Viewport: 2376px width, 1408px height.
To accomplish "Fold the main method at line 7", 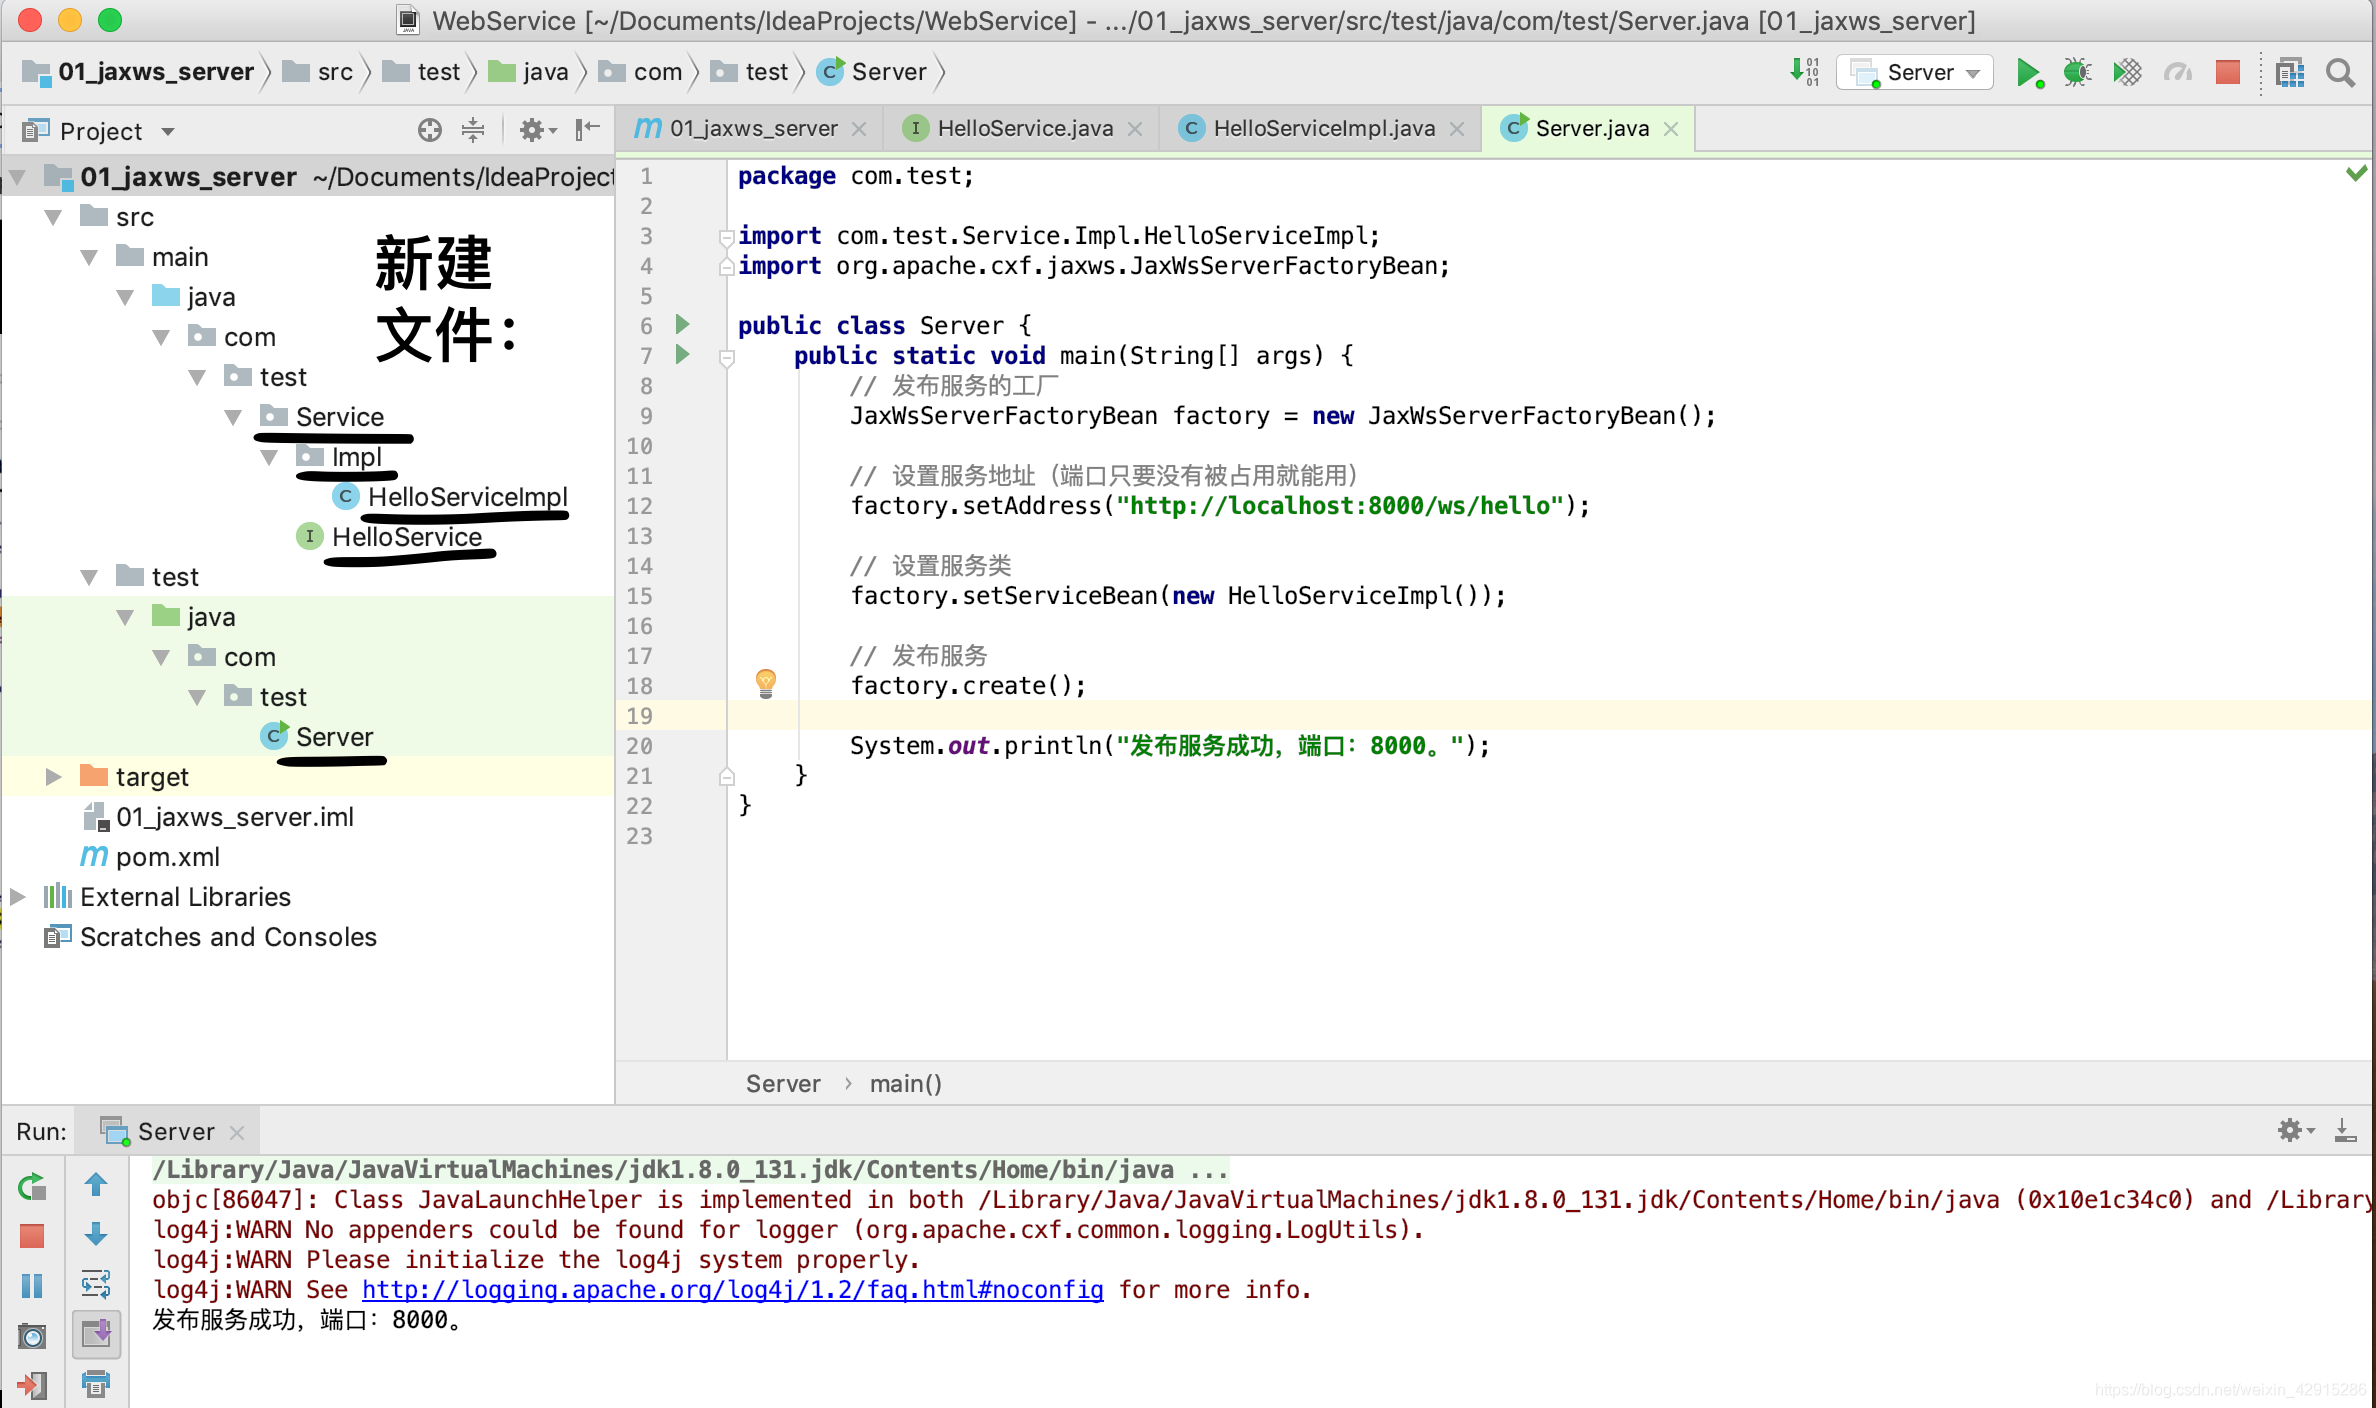I will point(727,357).
